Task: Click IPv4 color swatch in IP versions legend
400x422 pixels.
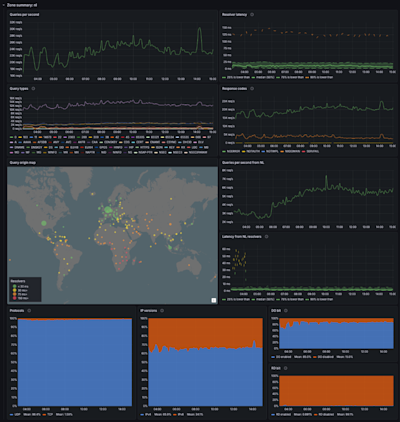Action: [x=142, y=415]
